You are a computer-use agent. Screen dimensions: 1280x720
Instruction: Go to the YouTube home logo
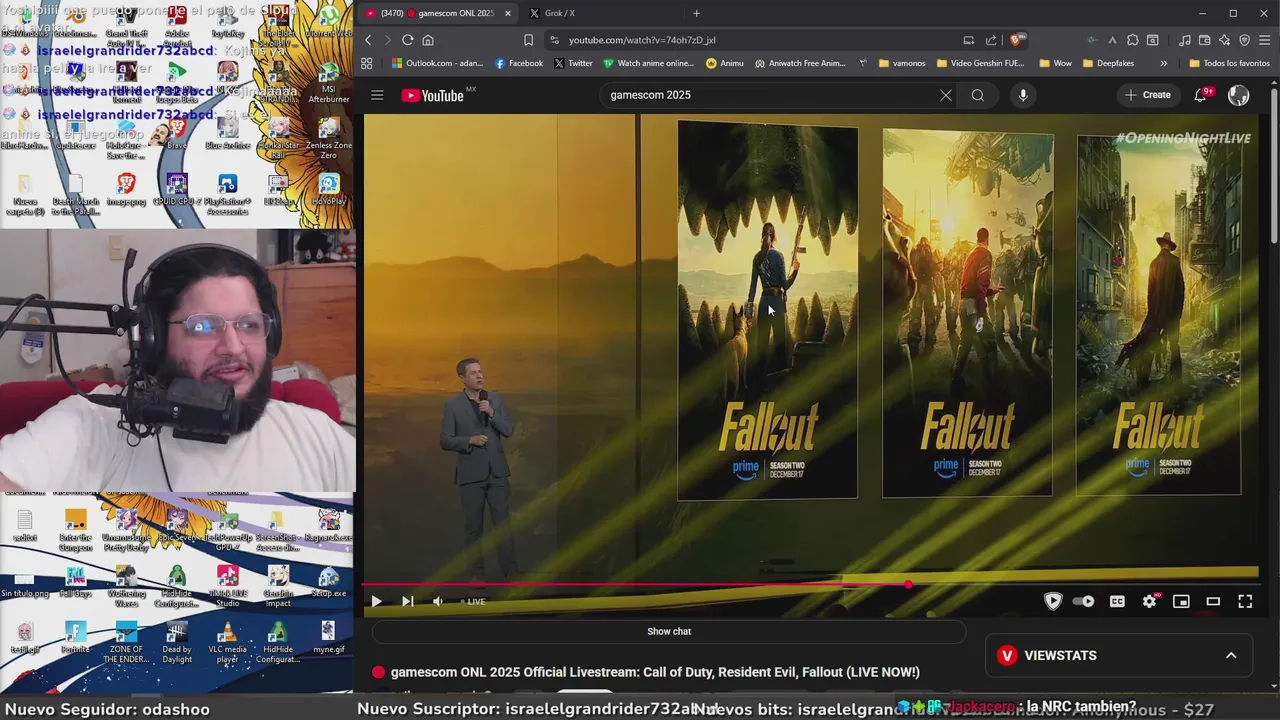tap(433, 95)
